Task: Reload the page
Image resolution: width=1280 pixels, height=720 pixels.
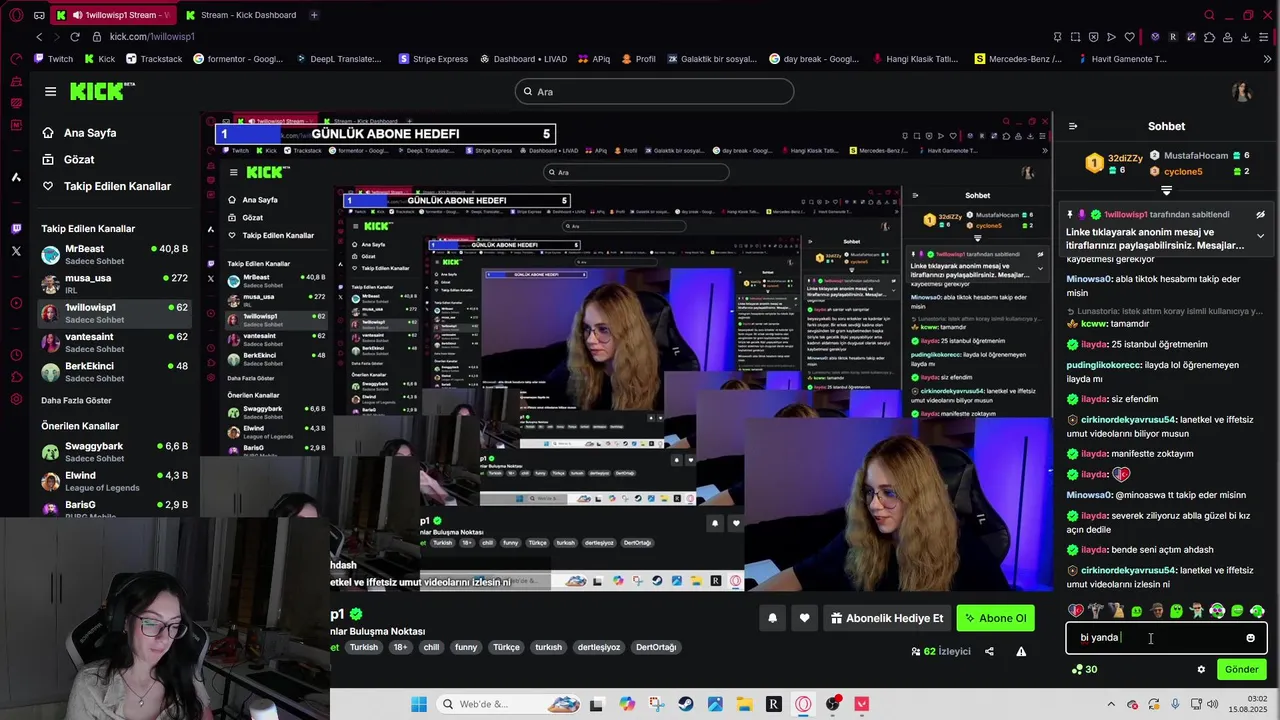Action: coord(74,37)
